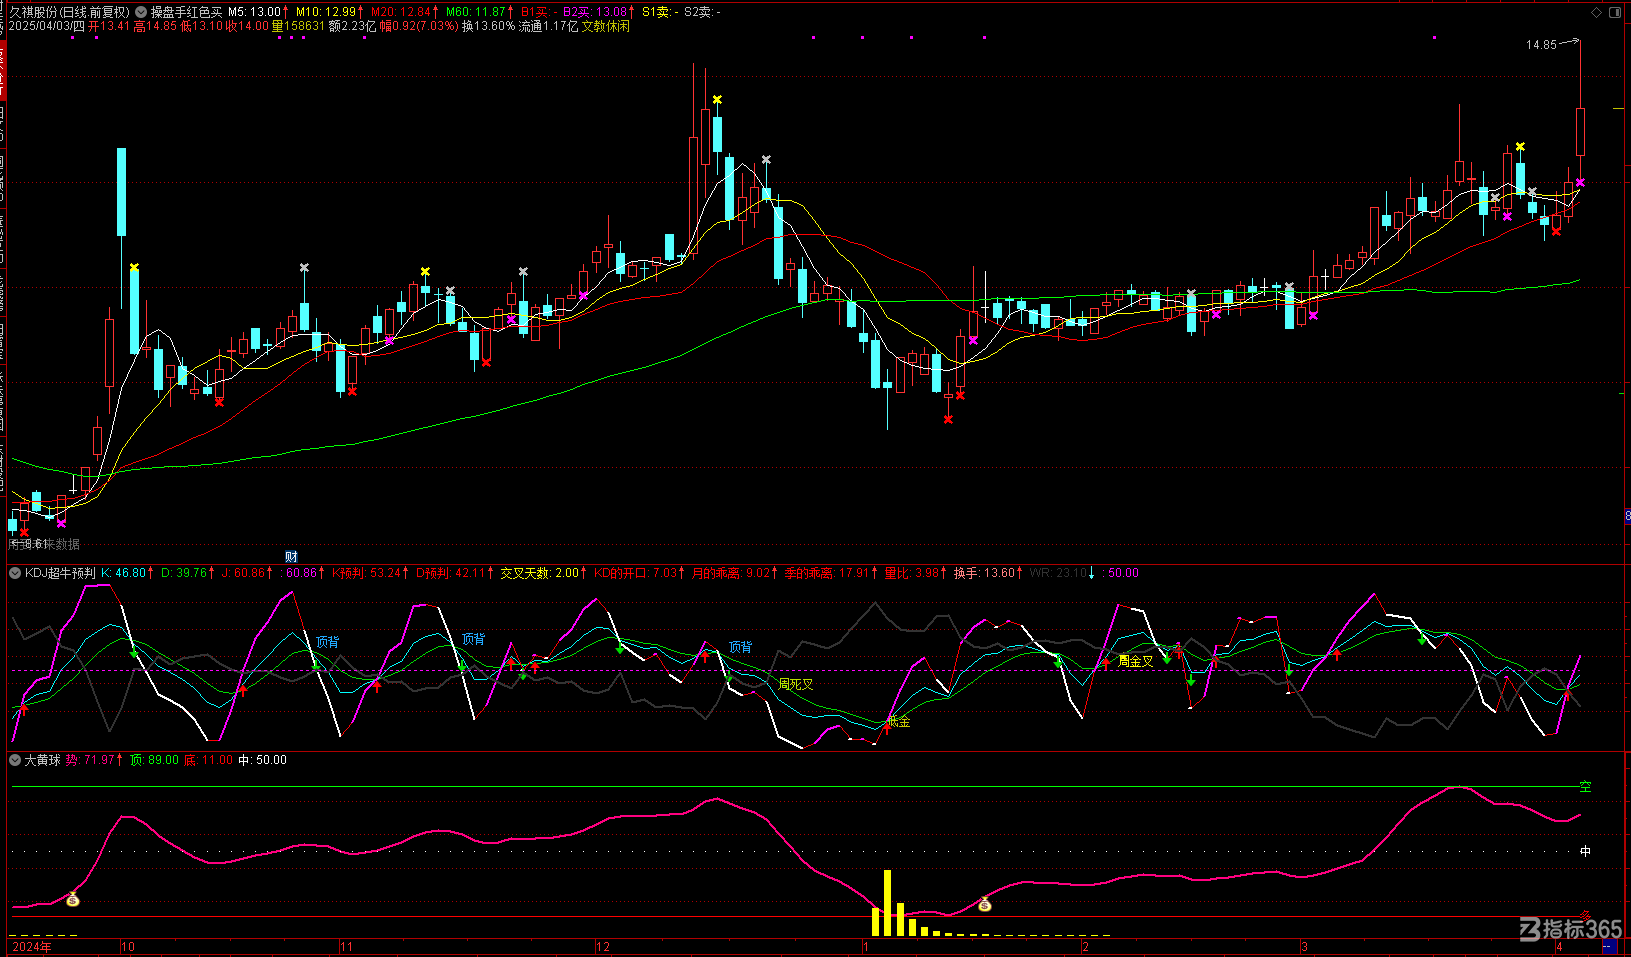This screenshot has height=957, width=1631.
Task: Click the B2买: 13.08 value
Action: tap(595, 12)
